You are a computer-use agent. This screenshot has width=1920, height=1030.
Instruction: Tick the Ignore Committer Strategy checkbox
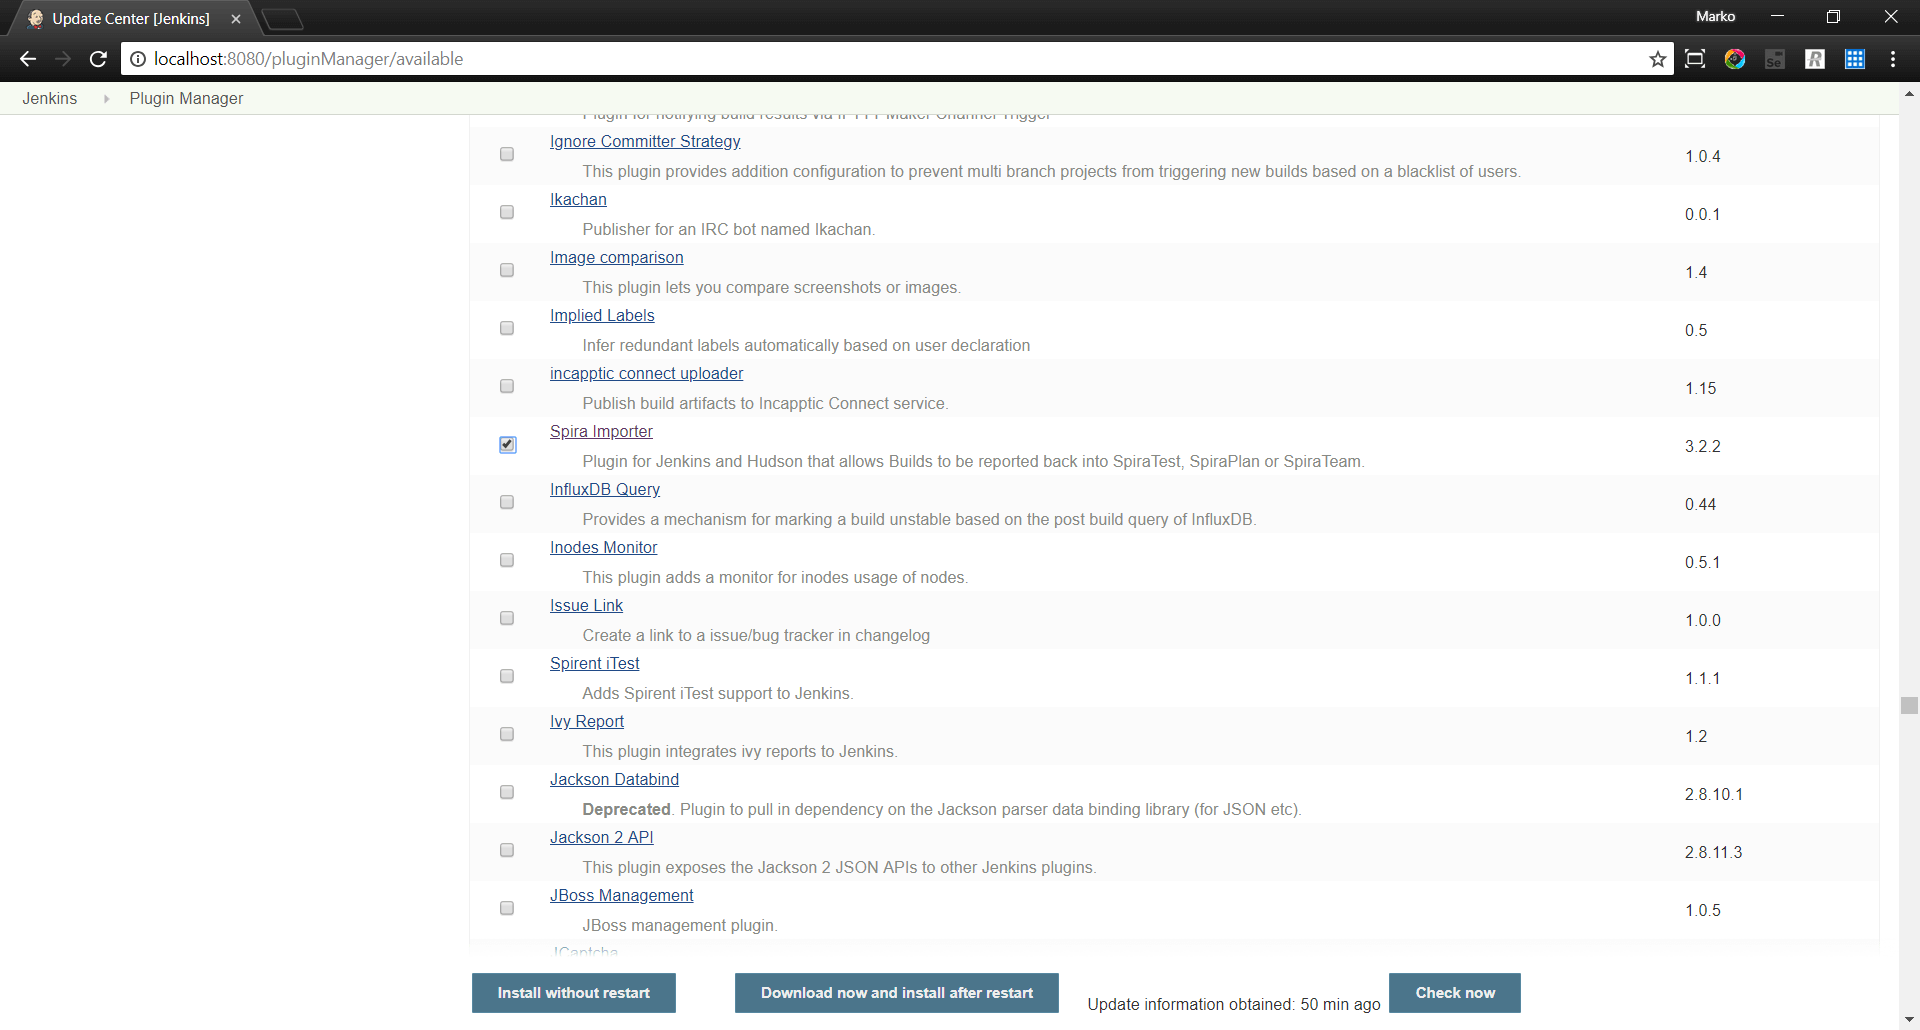[x=507, y=154]
